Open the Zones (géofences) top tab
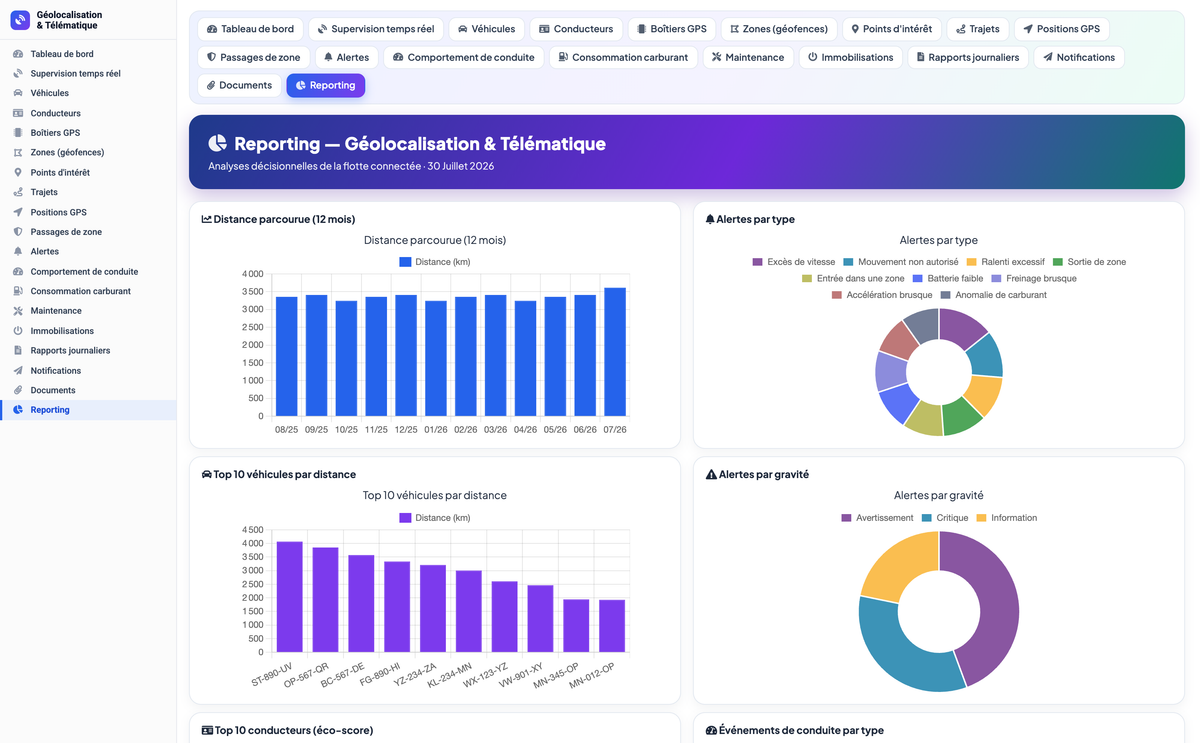 pyautogui.click(x=779, y=29)
